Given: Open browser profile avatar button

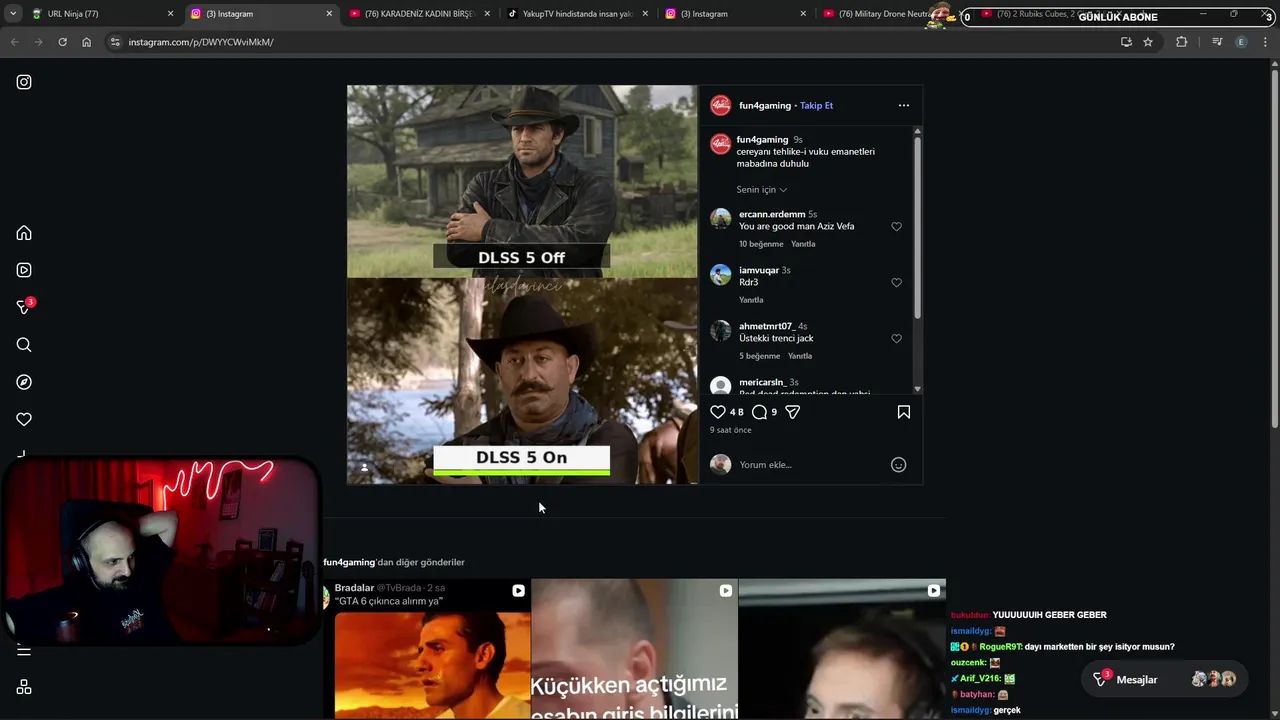Looking at the screenshot, I should tap(1241, 42).
